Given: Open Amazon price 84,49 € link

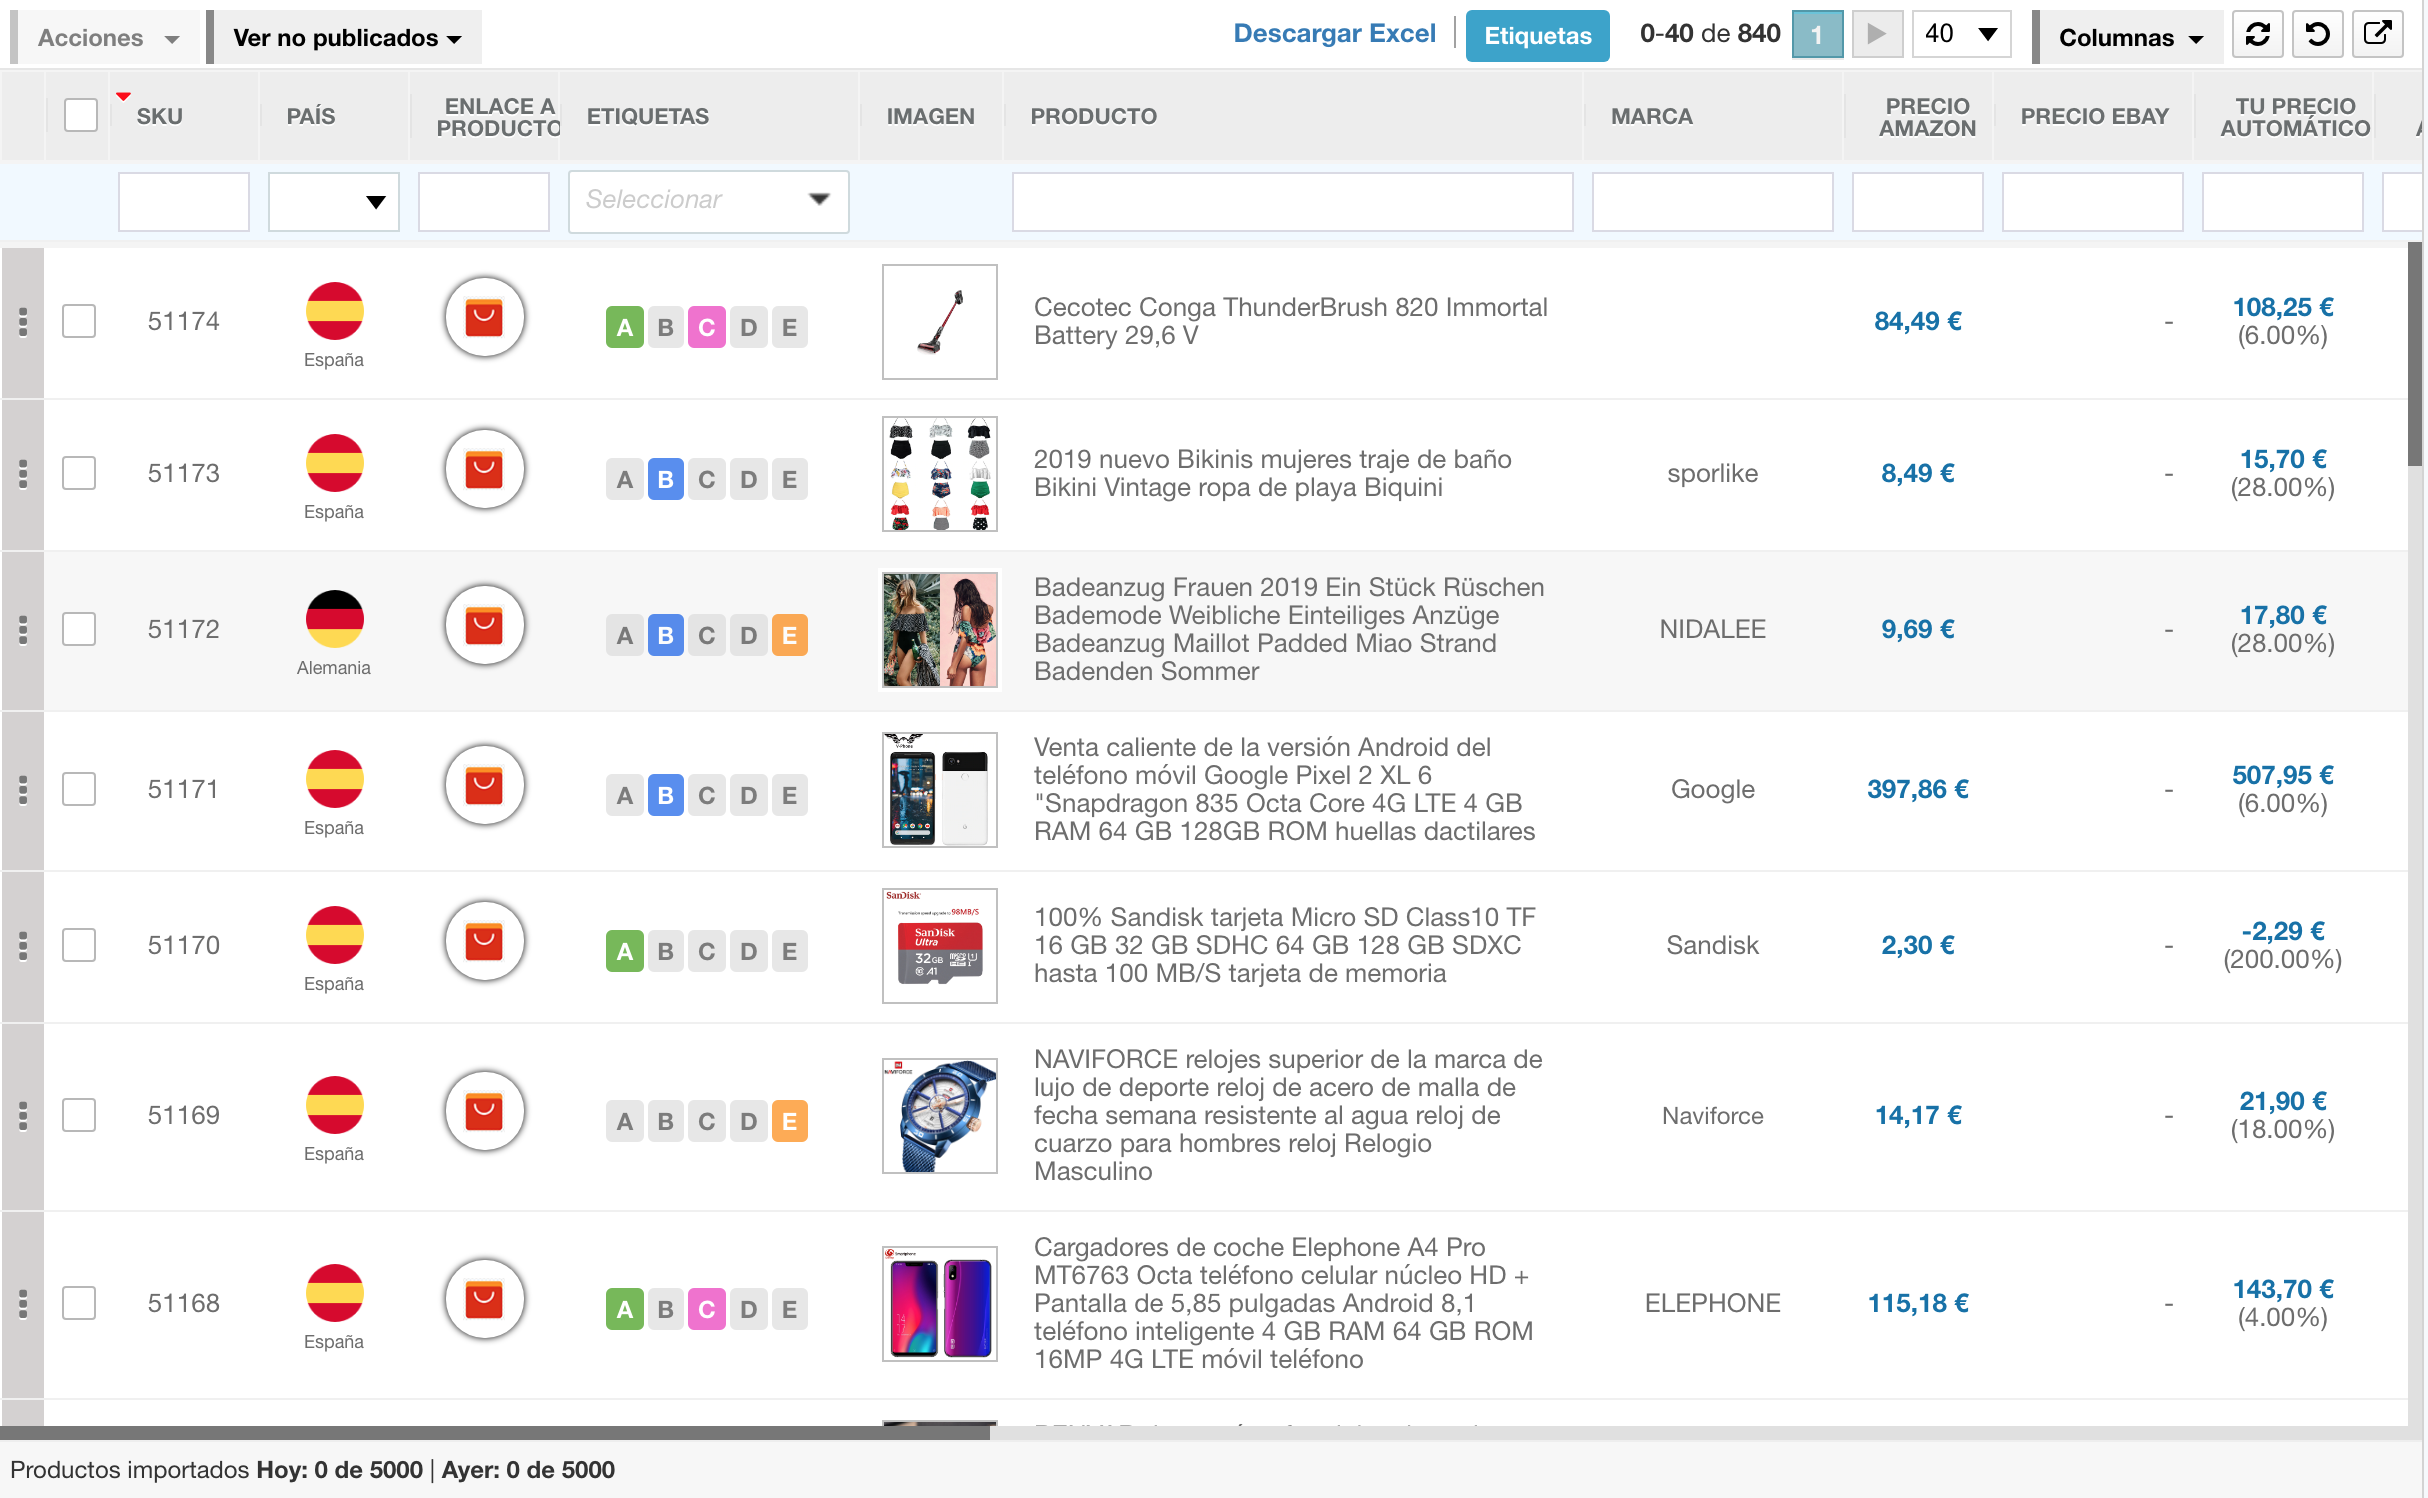Looking at the screenshot, I should coord(1917,321).
